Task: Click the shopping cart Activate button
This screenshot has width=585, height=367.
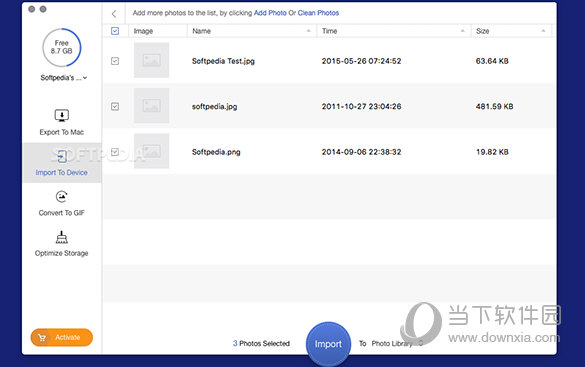Action: (x=62, y=337)
